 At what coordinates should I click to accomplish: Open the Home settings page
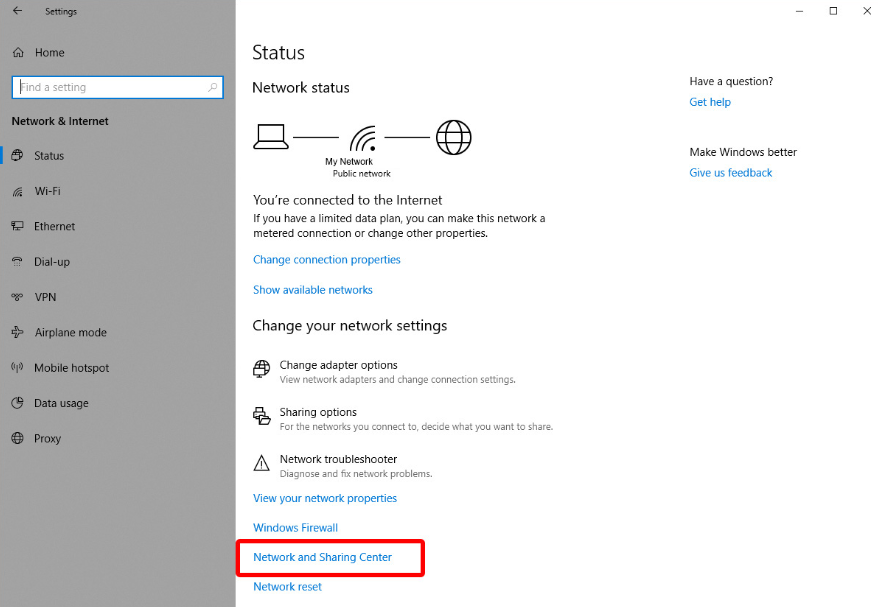coord(49,53)
